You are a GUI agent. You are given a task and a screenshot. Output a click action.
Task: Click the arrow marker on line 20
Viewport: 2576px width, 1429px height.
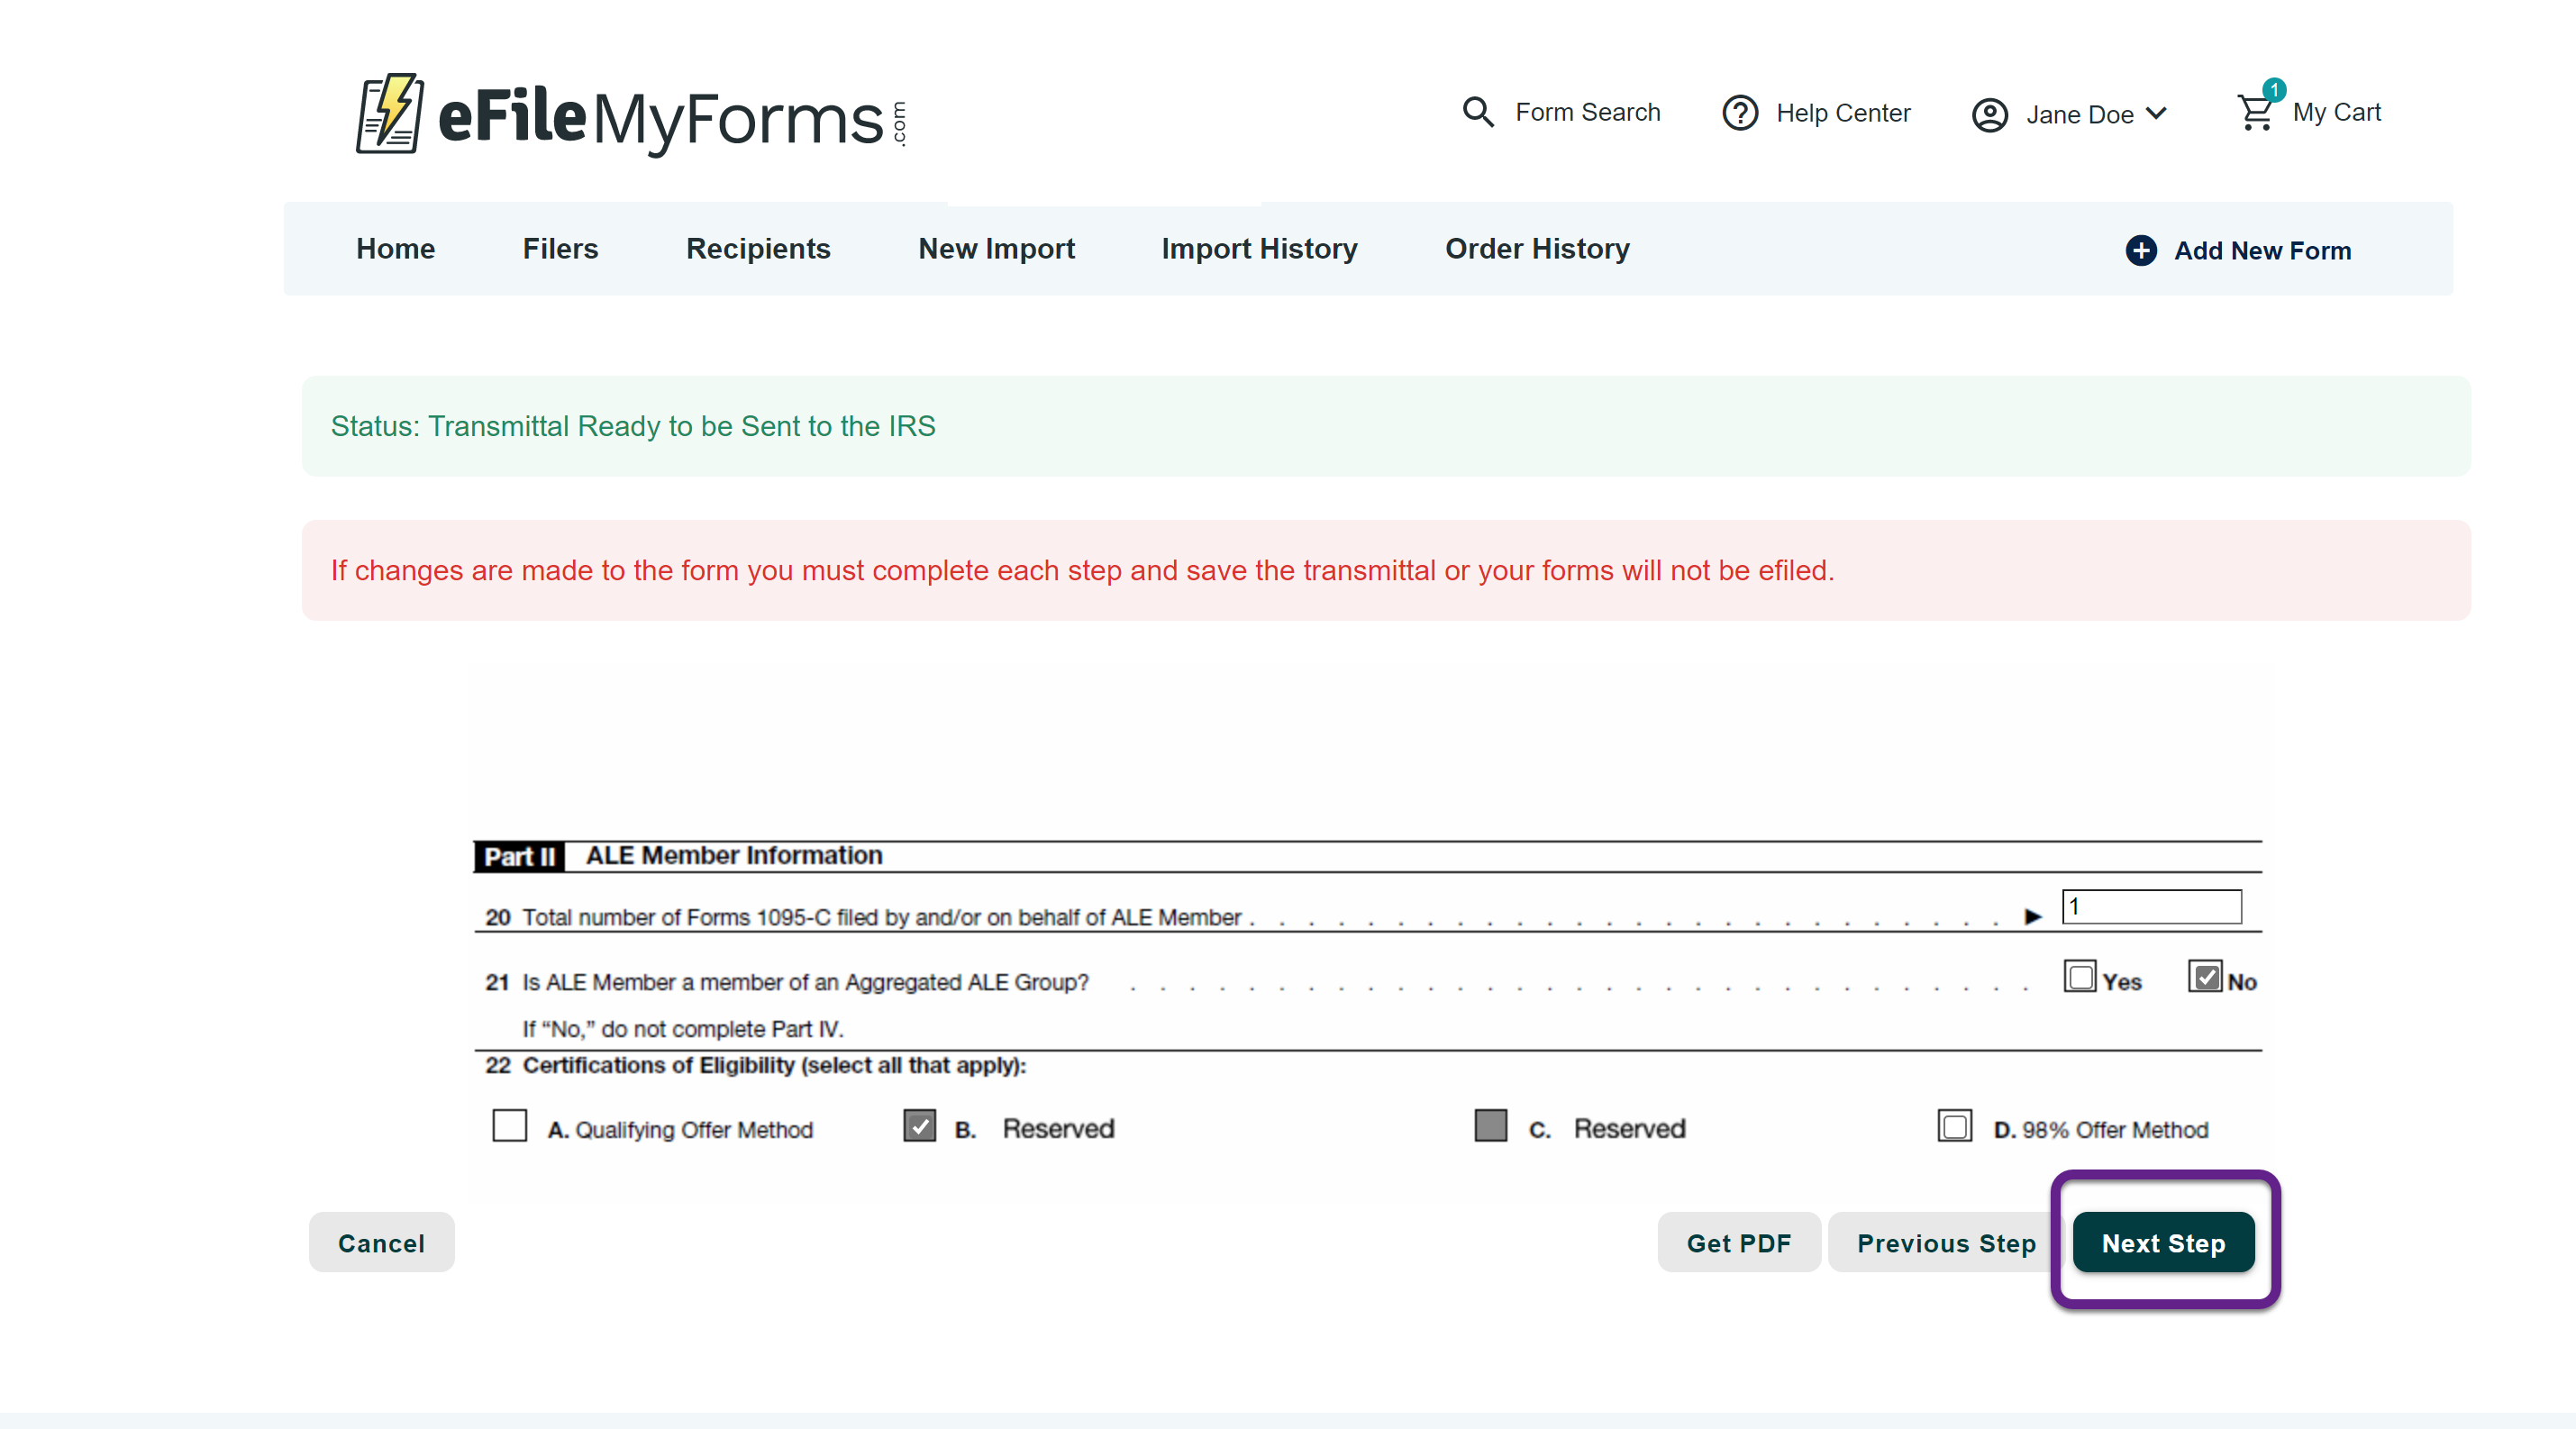[2032, 916]
